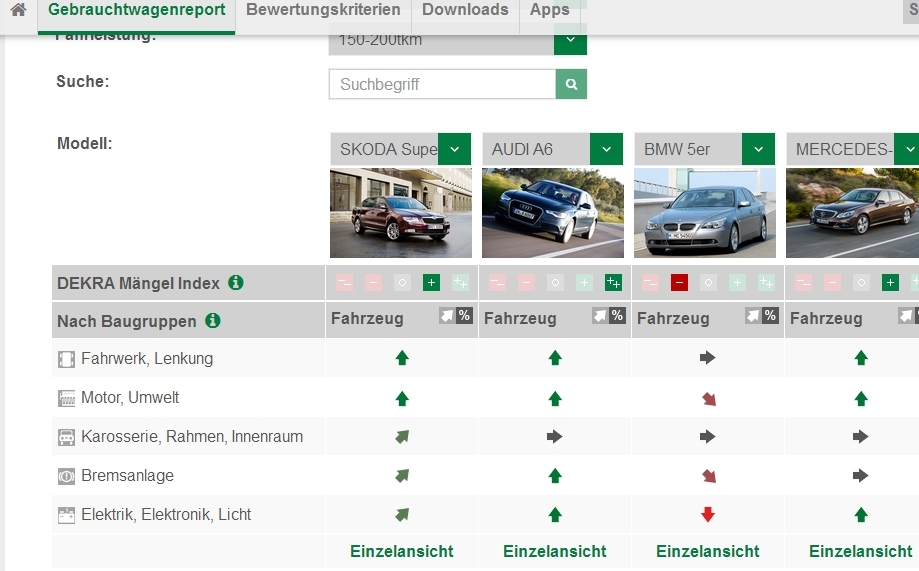Click Skoda's Bremsanlage diagonal-up arrow
This screenshot has width=919, height=571.
click(402, 475)
